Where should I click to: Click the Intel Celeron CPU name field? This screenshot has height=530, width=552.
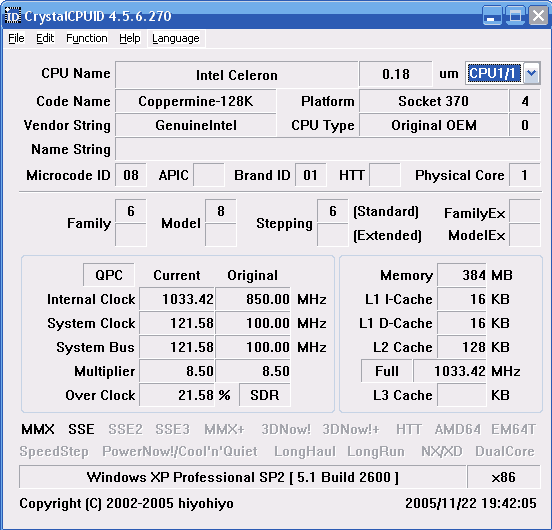(237, 75)
